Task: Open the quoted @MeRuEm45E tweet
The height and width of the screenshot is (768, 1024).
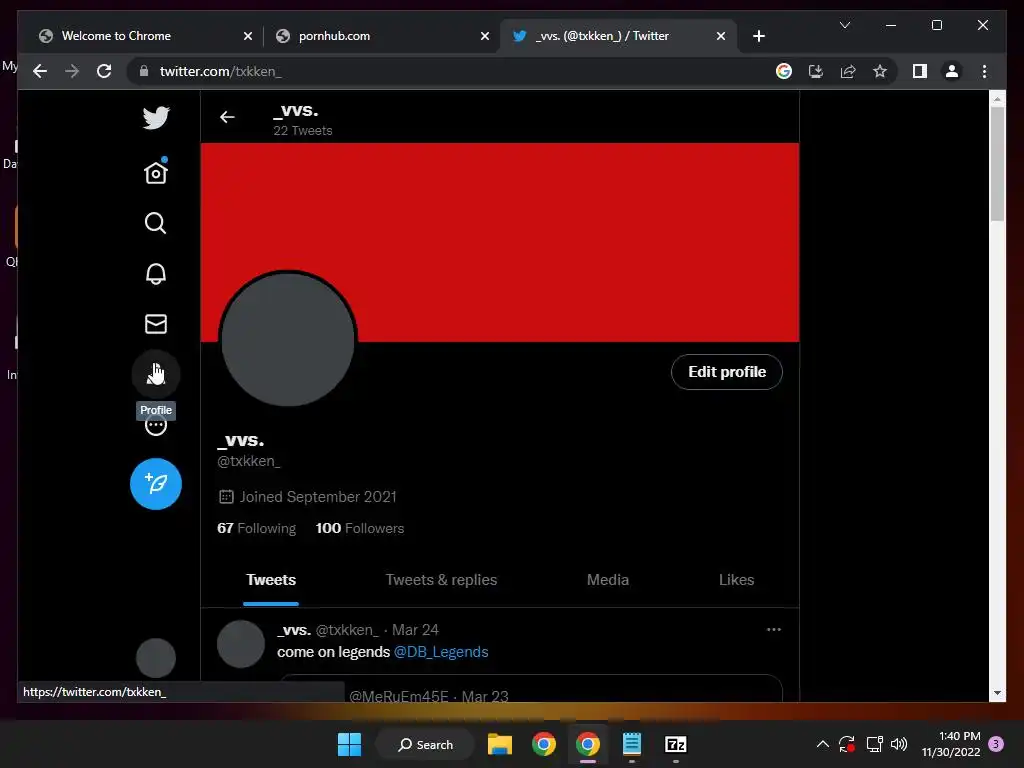Action: point(530,688)
